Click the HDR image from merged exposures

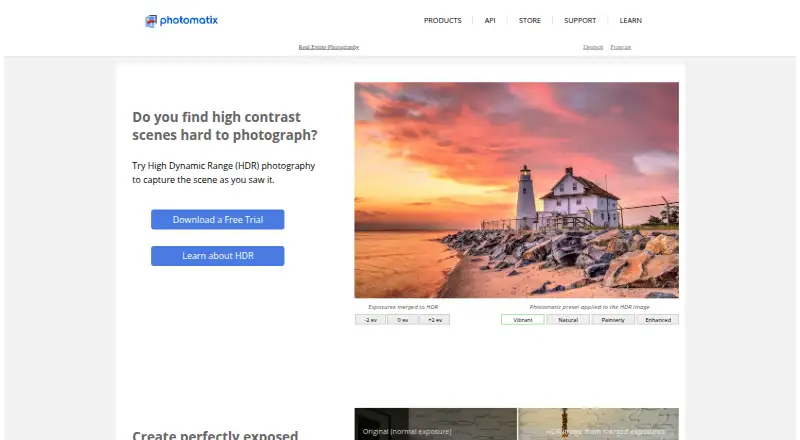pos(598,424)
